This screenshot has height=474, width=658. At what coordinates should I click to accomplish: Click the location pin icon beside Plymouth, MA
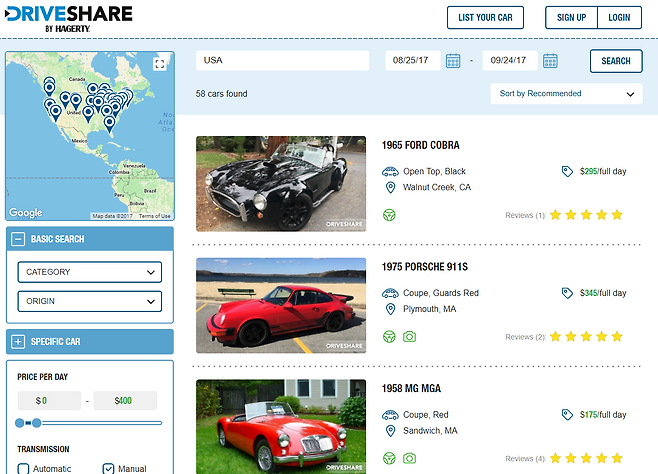point(390,309)
